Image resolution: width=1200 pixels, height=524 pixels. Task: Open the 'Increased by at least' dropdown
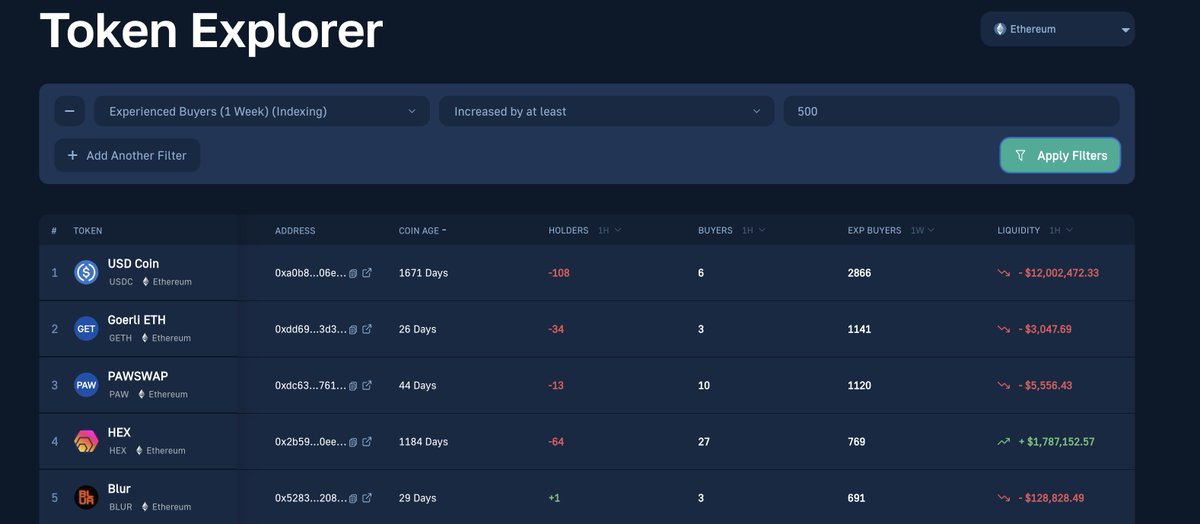click(607, 111)
